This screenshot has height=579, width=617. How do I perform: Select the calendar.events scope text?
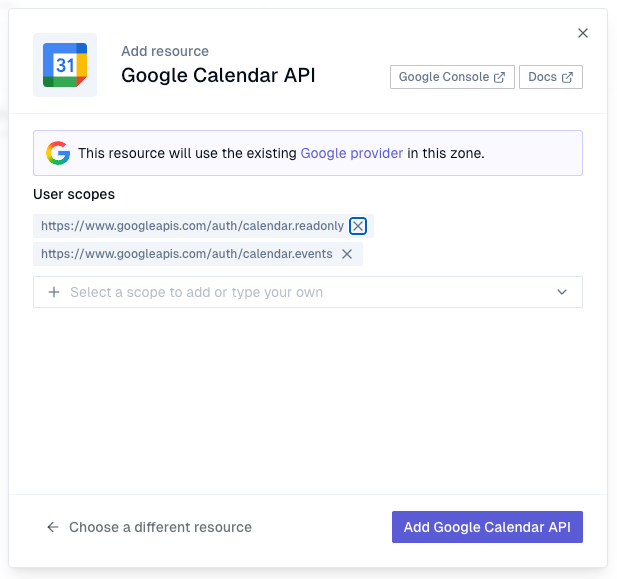[x=187, y=254]
